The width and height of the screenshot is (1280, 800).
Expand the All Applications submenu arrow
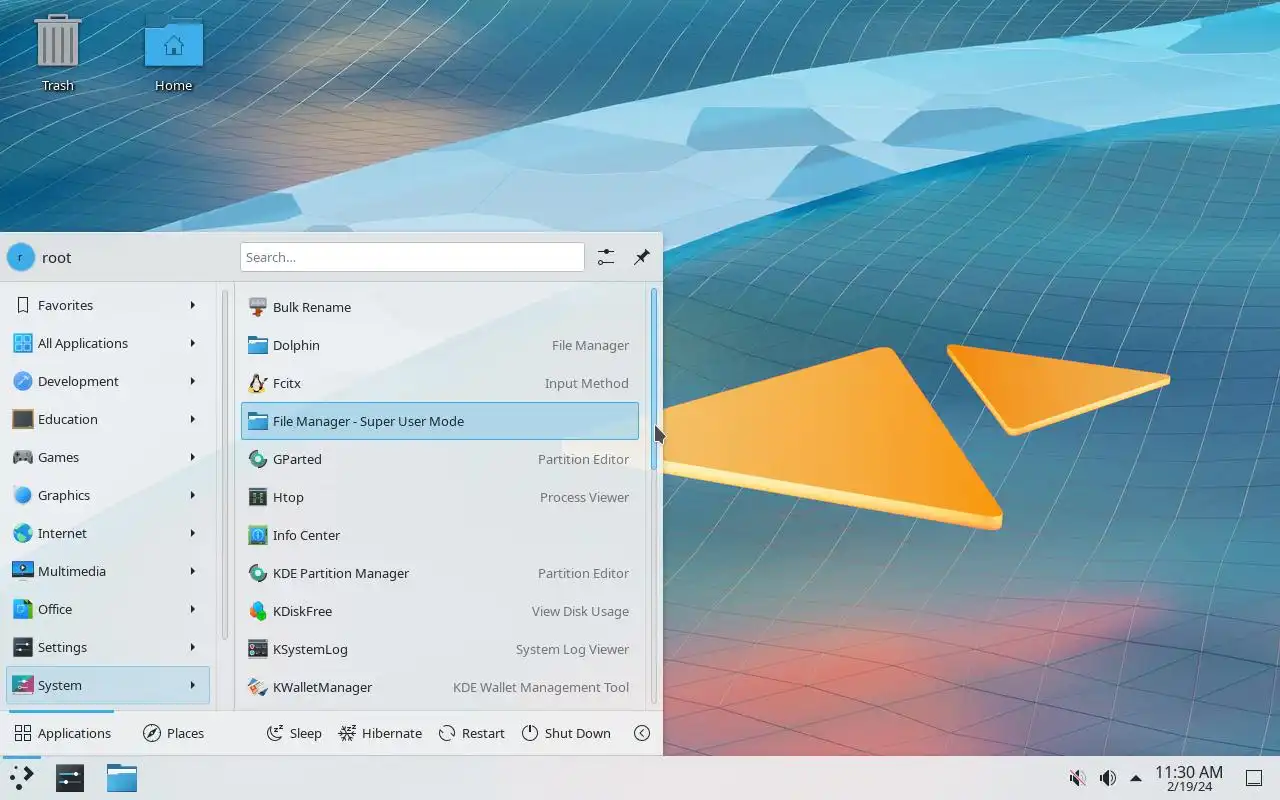pos(192,343)
